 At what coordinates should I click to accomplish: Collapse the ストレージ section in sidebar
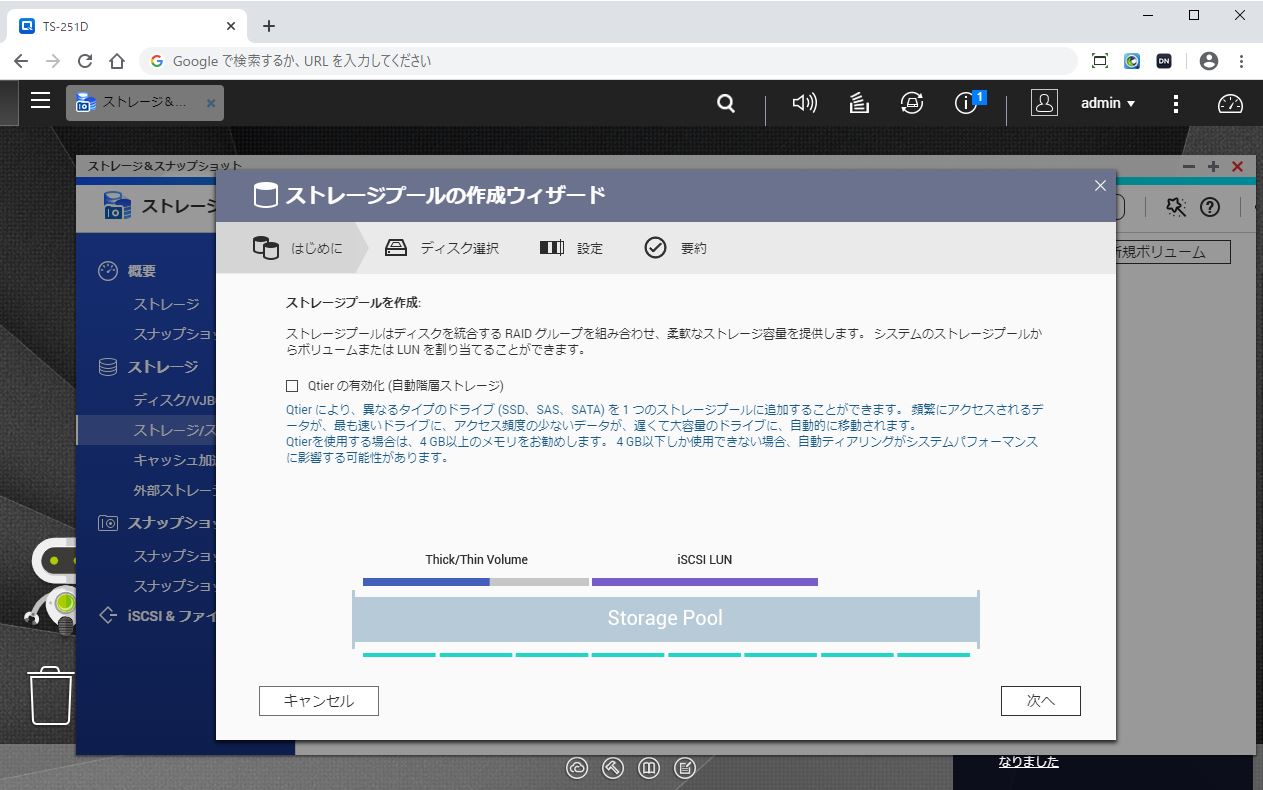[x=161, y=367]
